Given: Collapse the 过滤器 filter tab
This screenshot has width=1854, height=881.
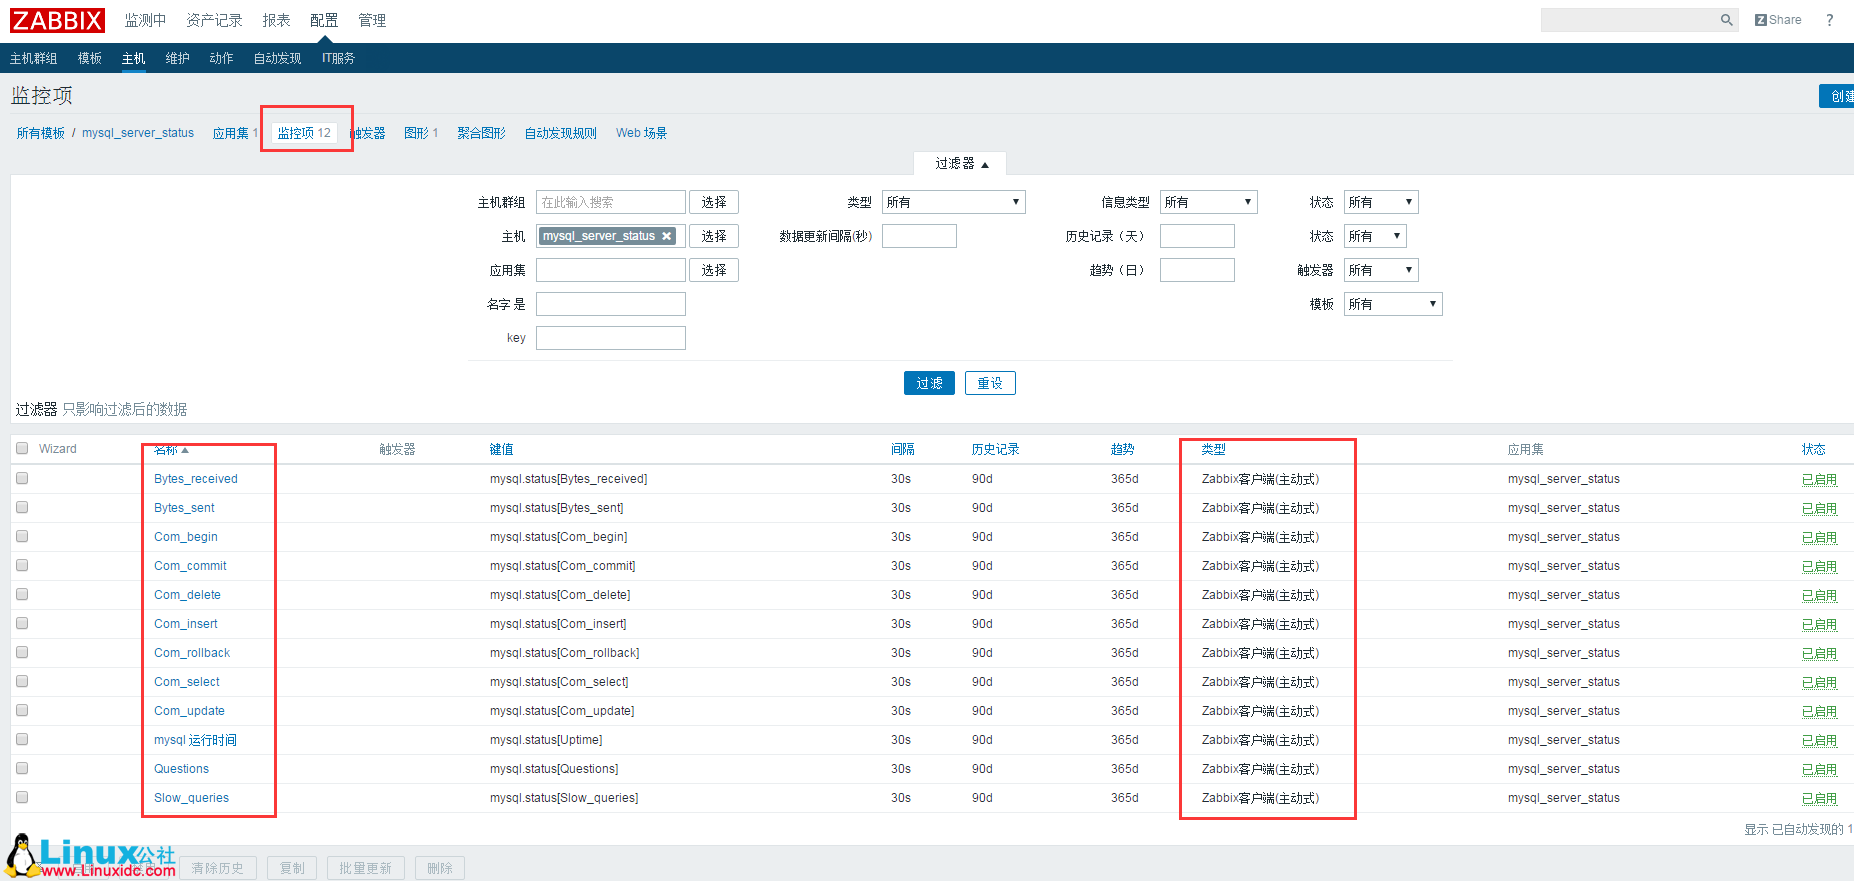Looking at the screenshot, I should point(961,163).
